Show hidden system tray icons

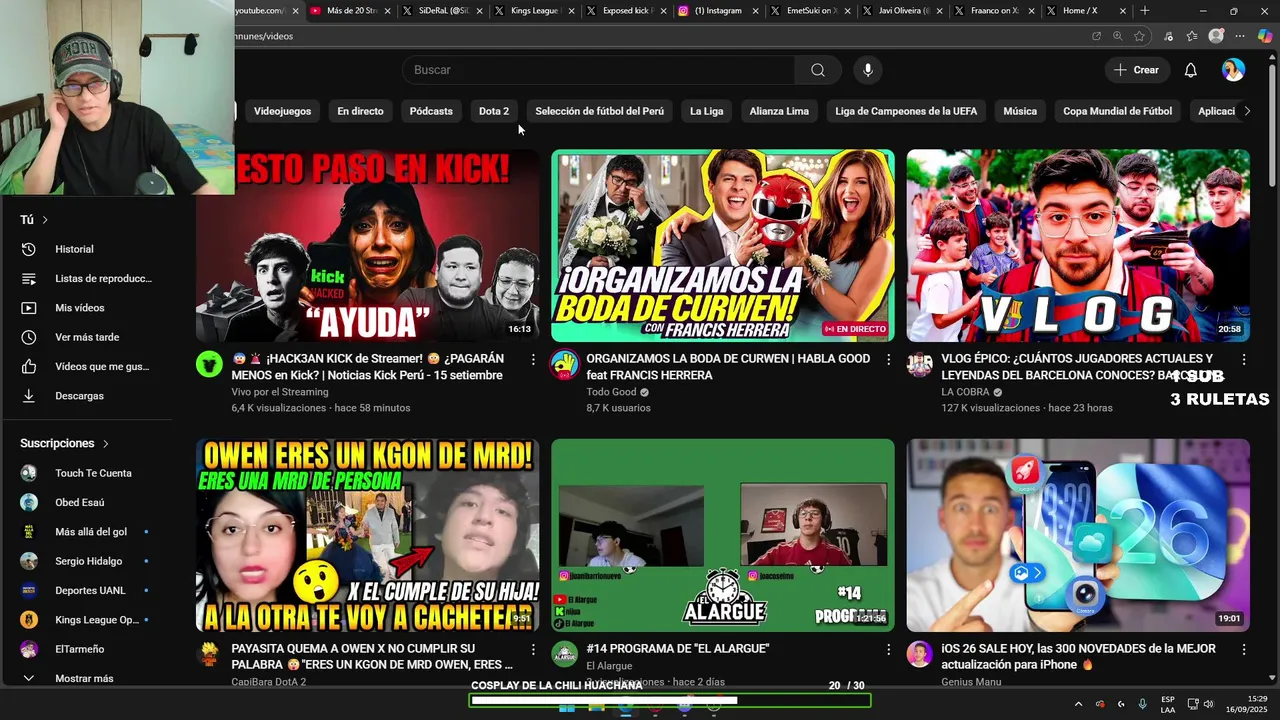click(x=1078, y=704)
